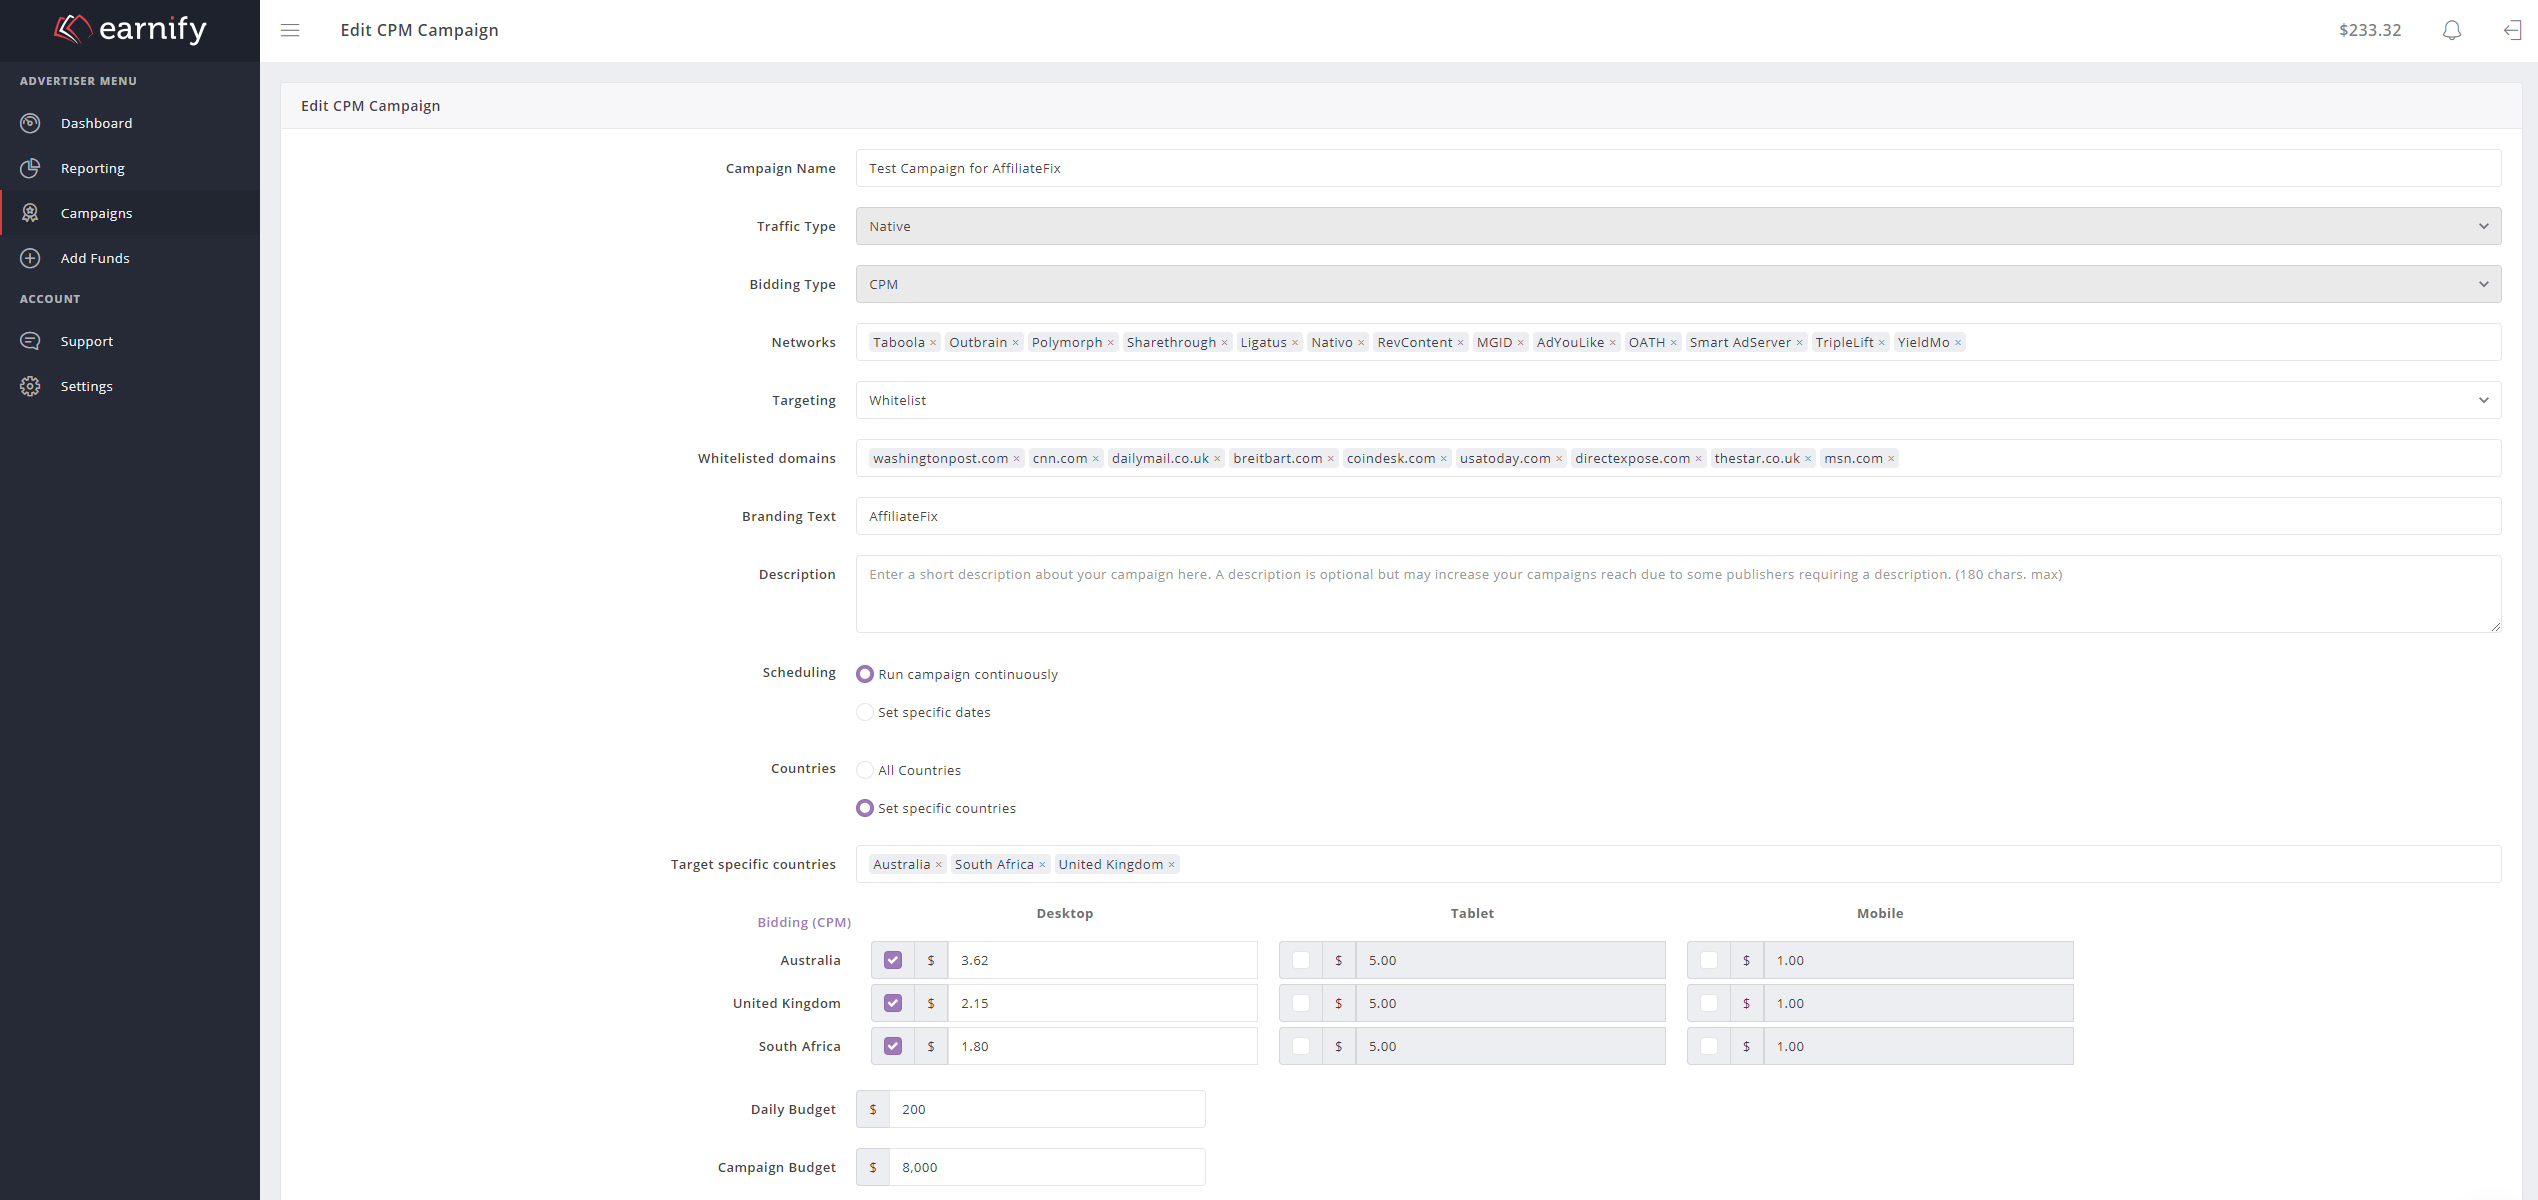Remove Sharethrough network tag
2538x1200 pixels.
[1224, 343]
